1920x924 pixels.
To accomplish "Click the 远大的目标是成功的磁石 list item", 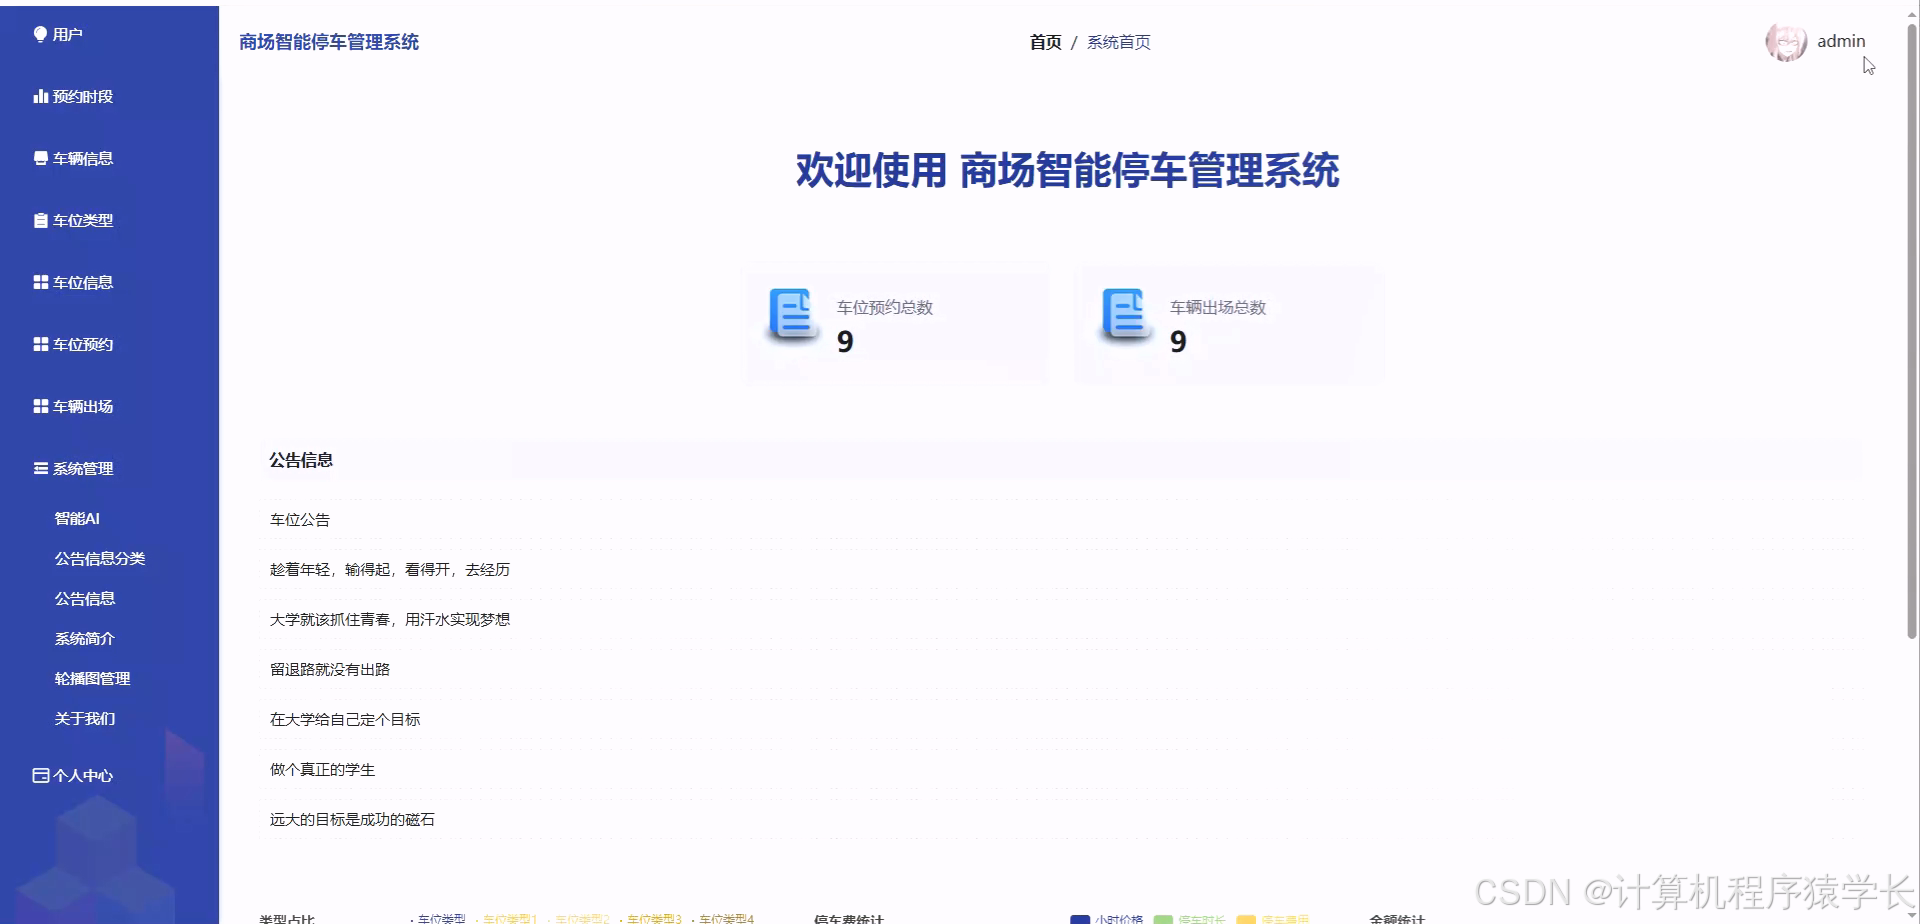I will click(352, 818).
